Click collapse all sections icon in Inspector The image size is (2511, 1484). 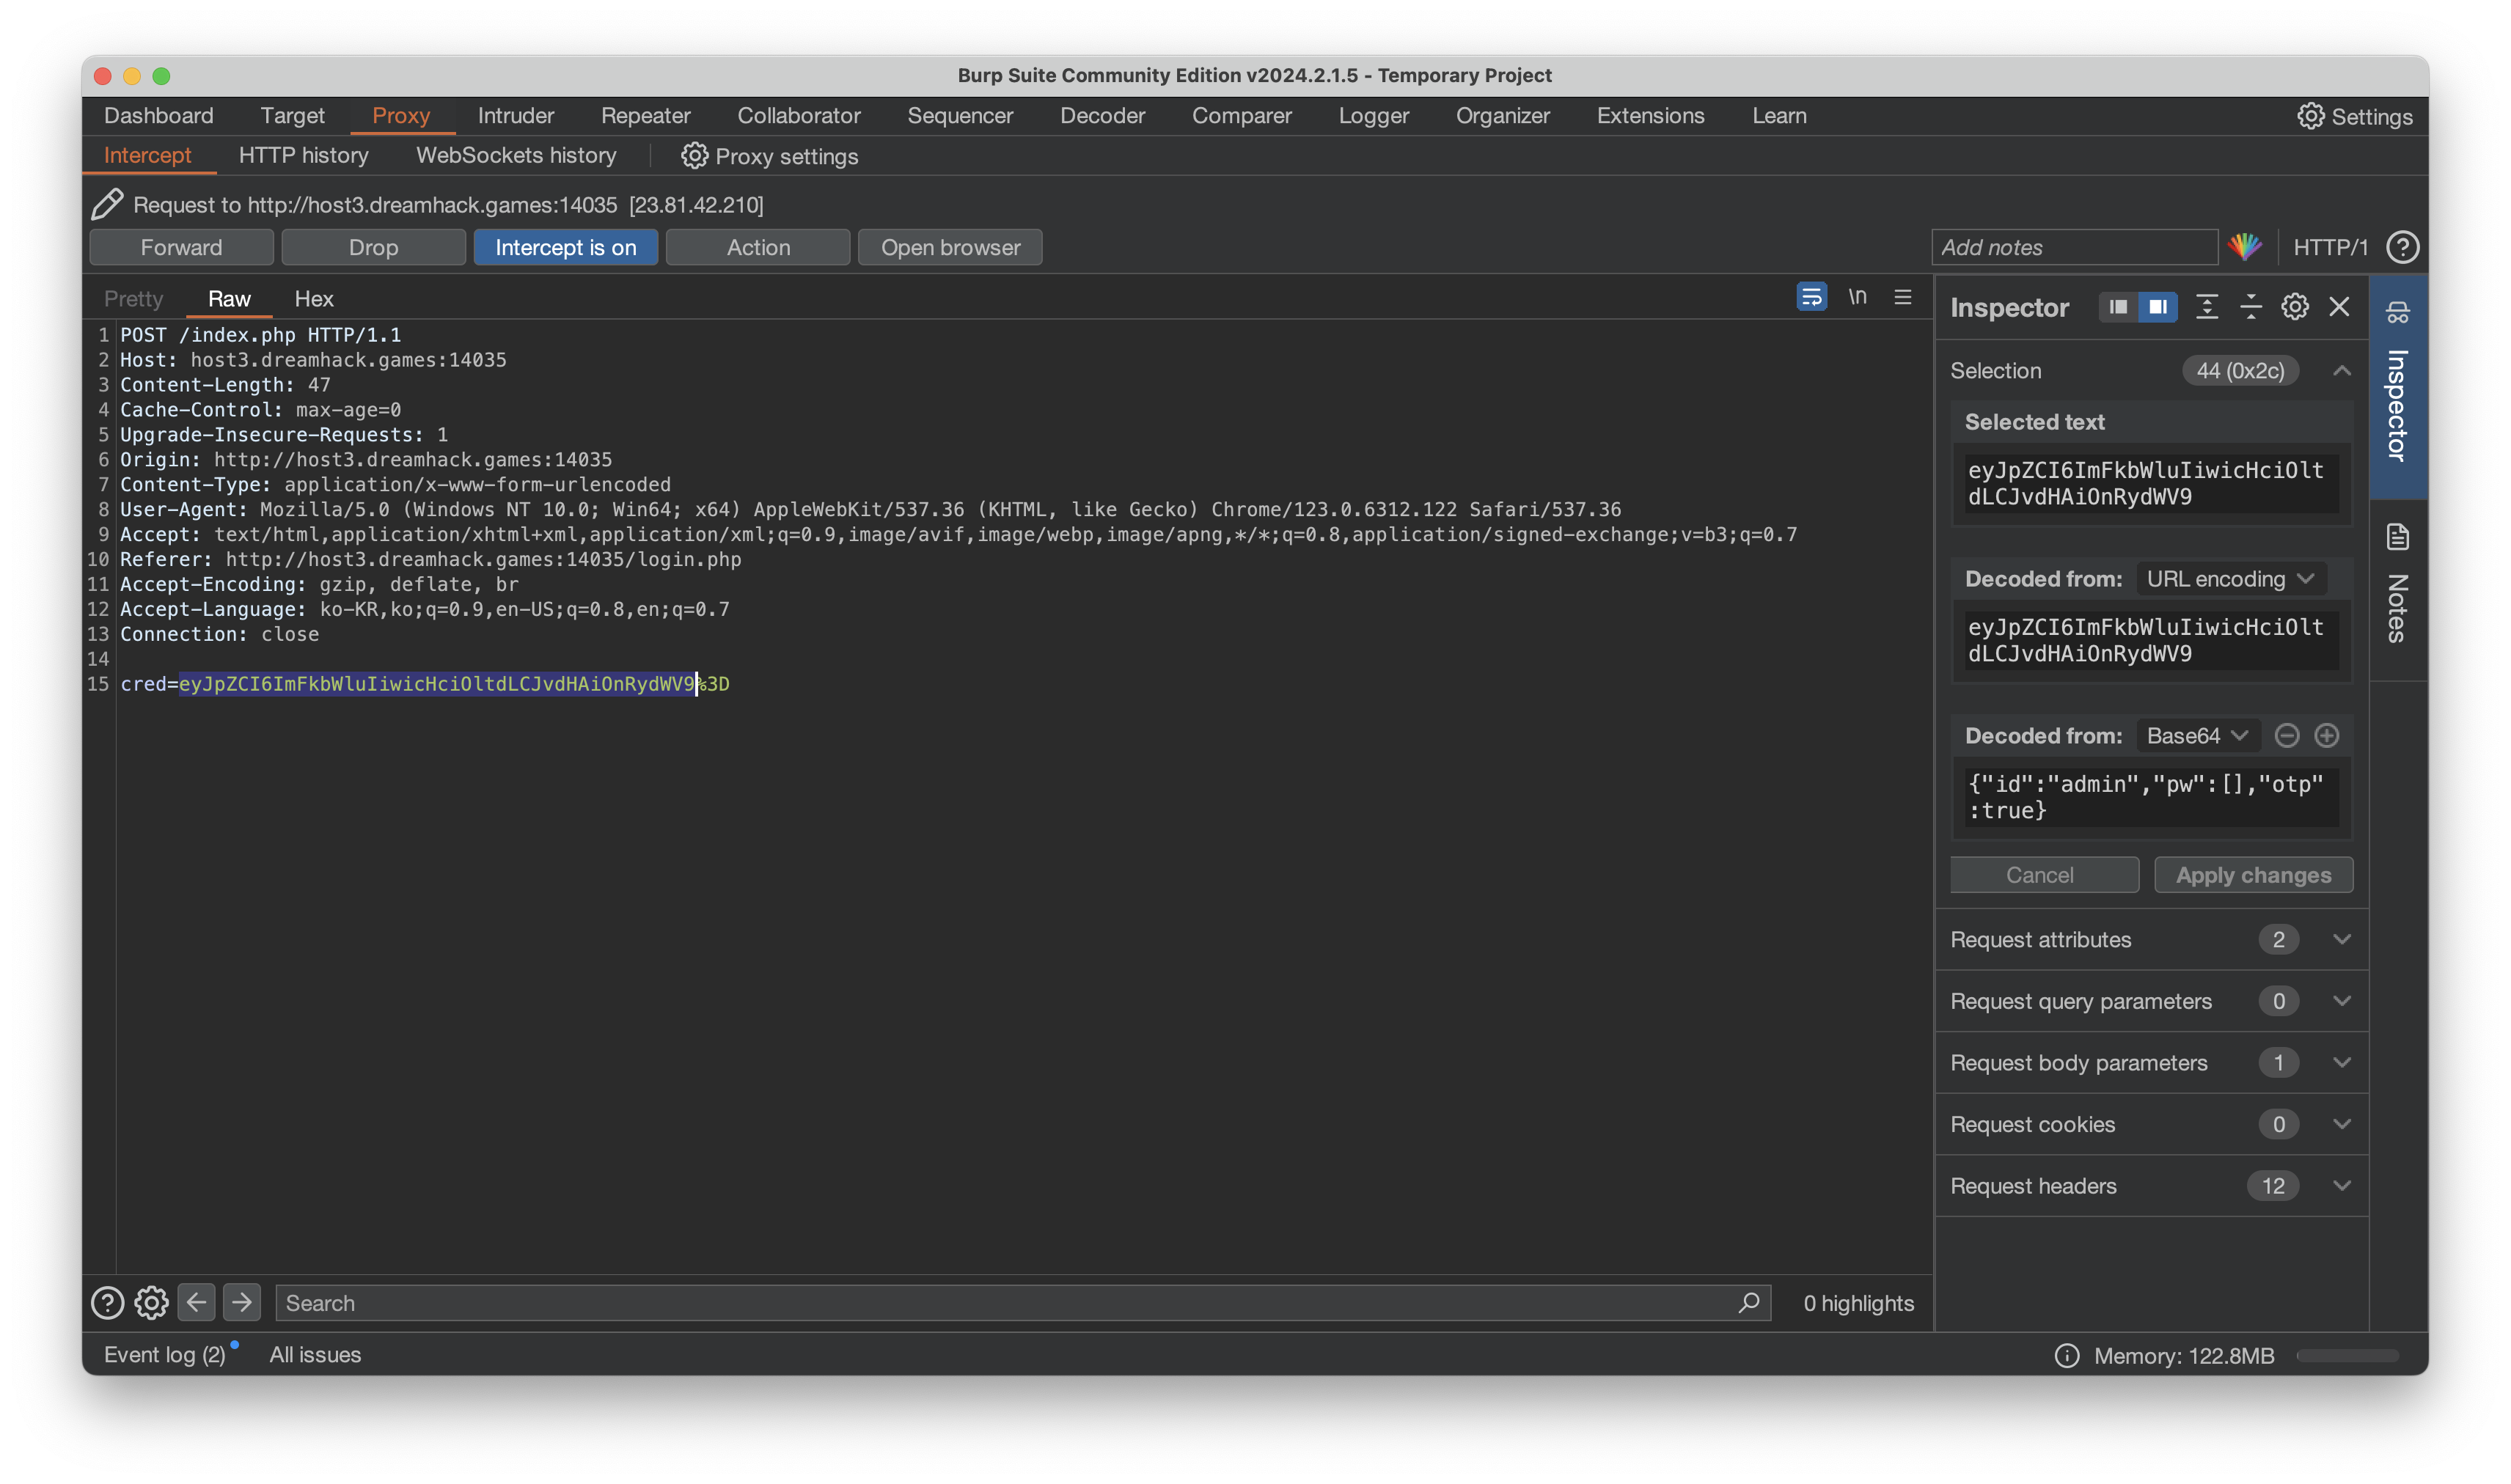point(2250,307)
